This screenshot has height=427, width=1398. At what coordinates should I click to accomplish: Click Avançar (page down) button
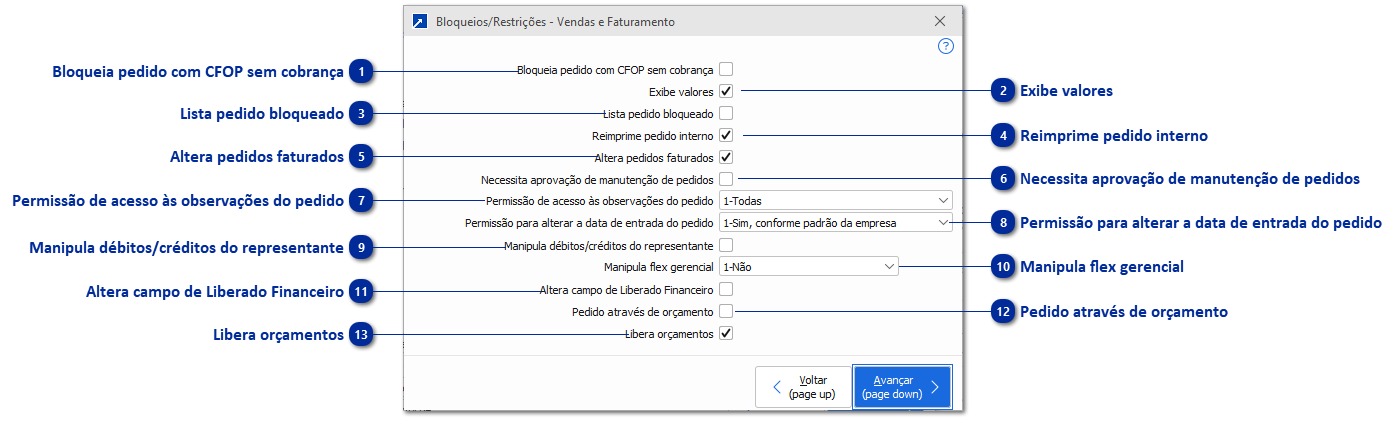pos(902,387)
